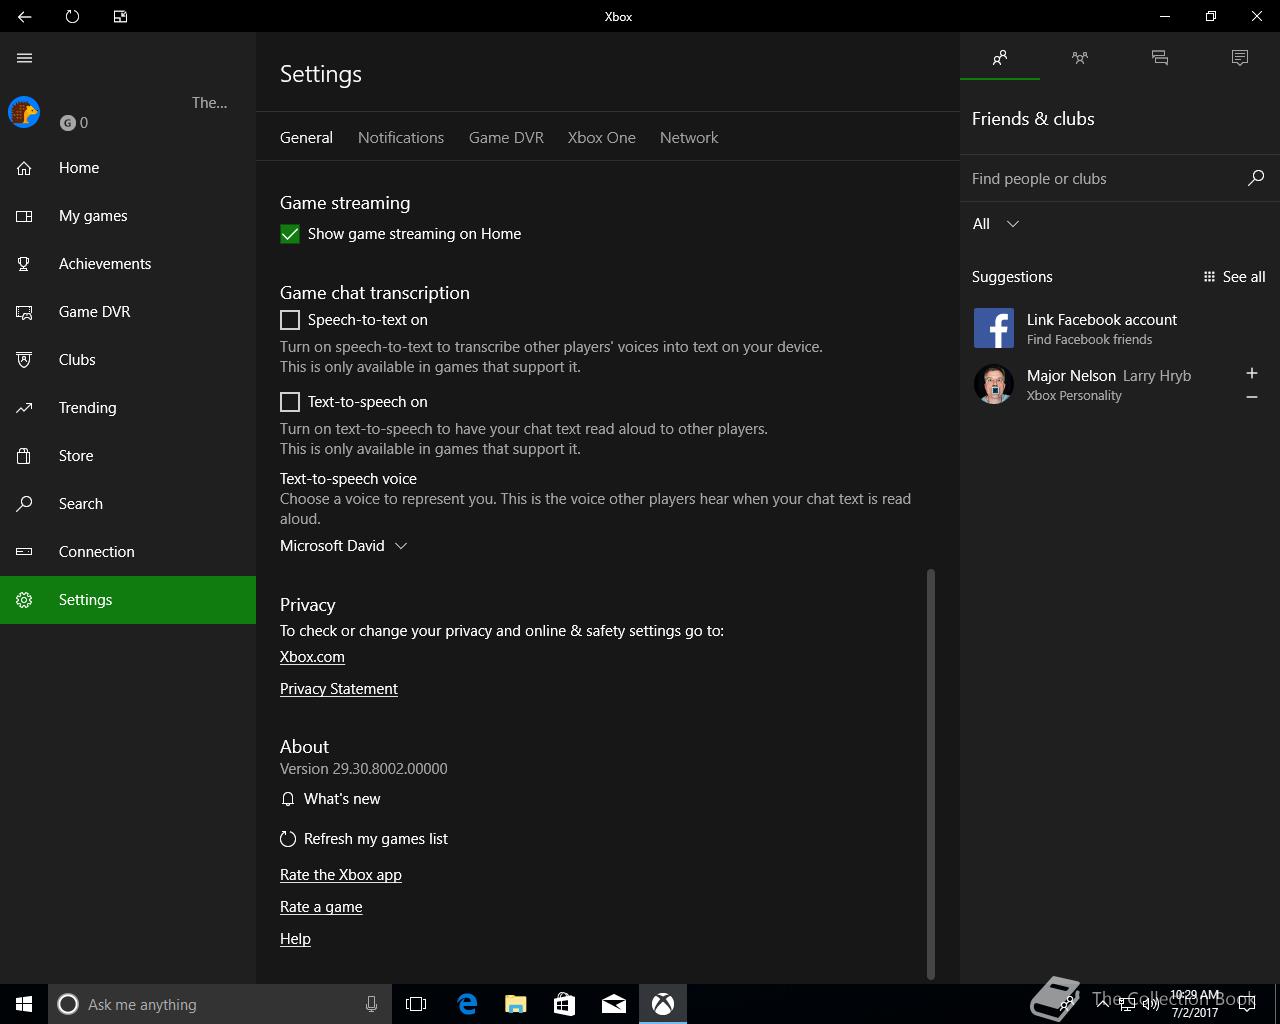Image resolution: width=1280 pixels, height=1024 pixels.
Task: Uncheck Show game streaming on Home
Action: tap(290, 234)
